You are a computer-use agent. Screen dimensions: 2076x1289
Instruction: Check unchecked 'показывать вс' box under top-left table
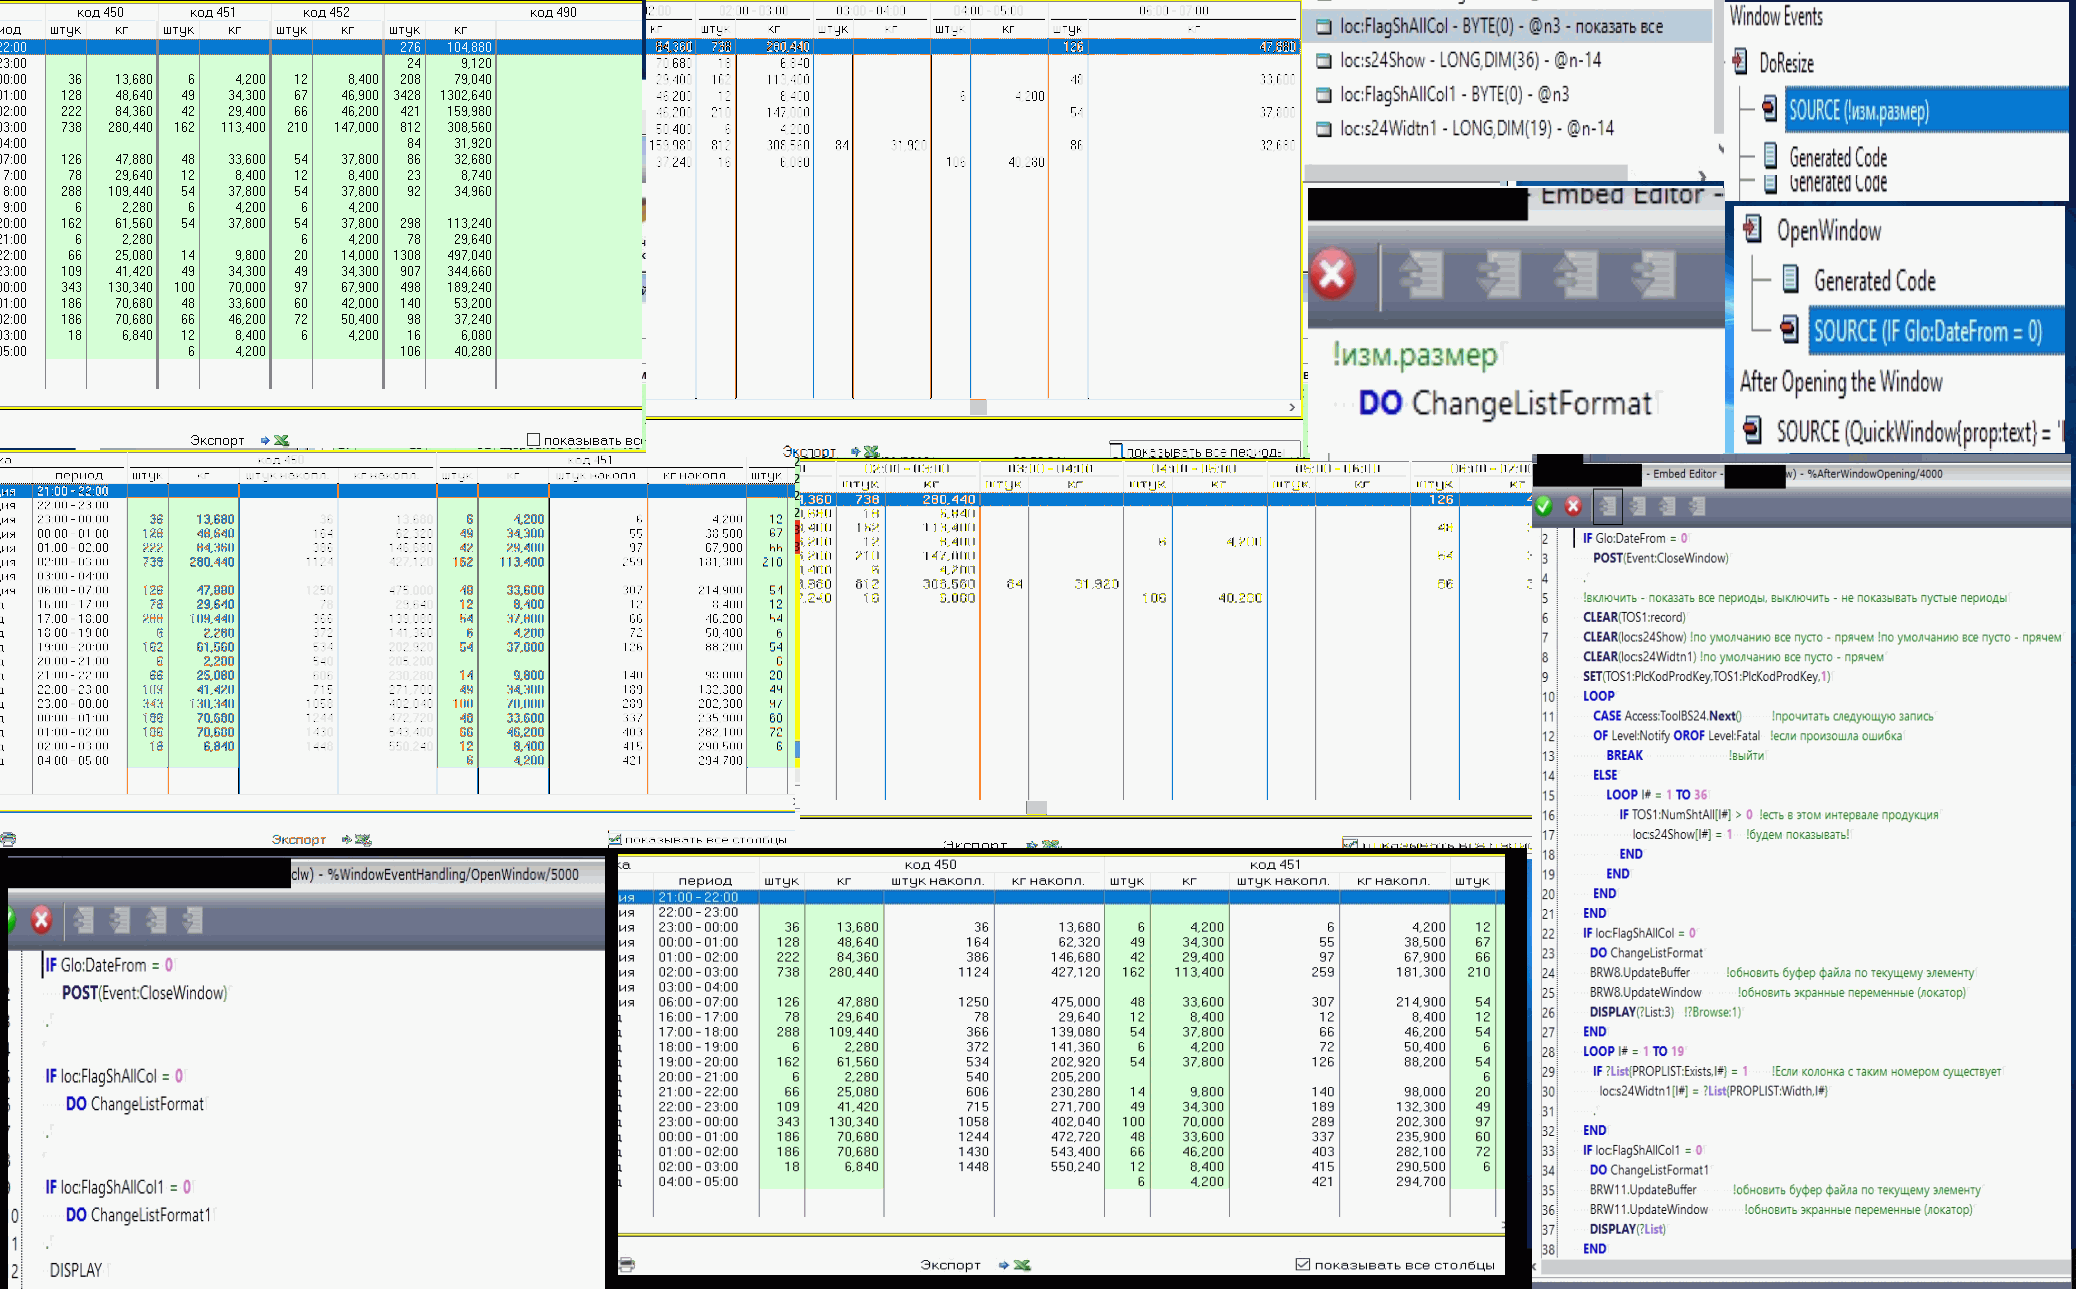click(533, 440)
